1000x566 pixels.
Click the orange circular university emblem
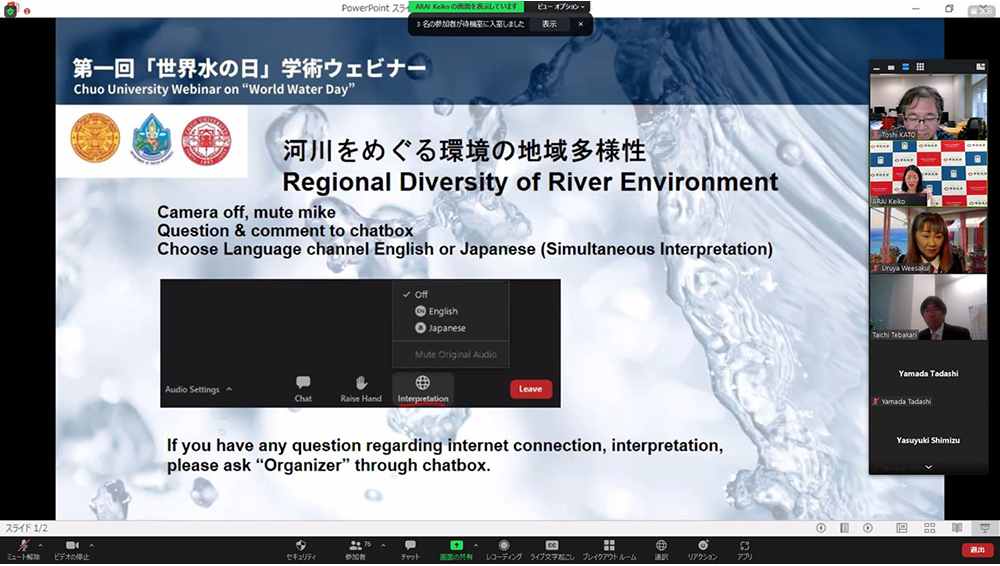click(x=95, y=138)
